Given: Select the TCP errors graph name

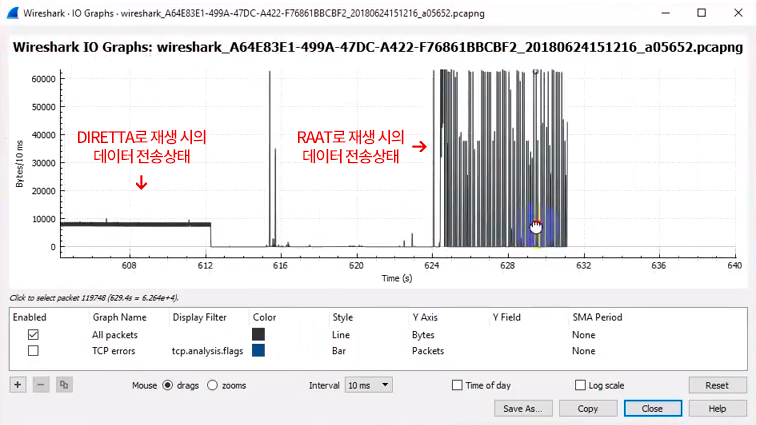Looking at the screenshot, I should [x=113, y=351].
